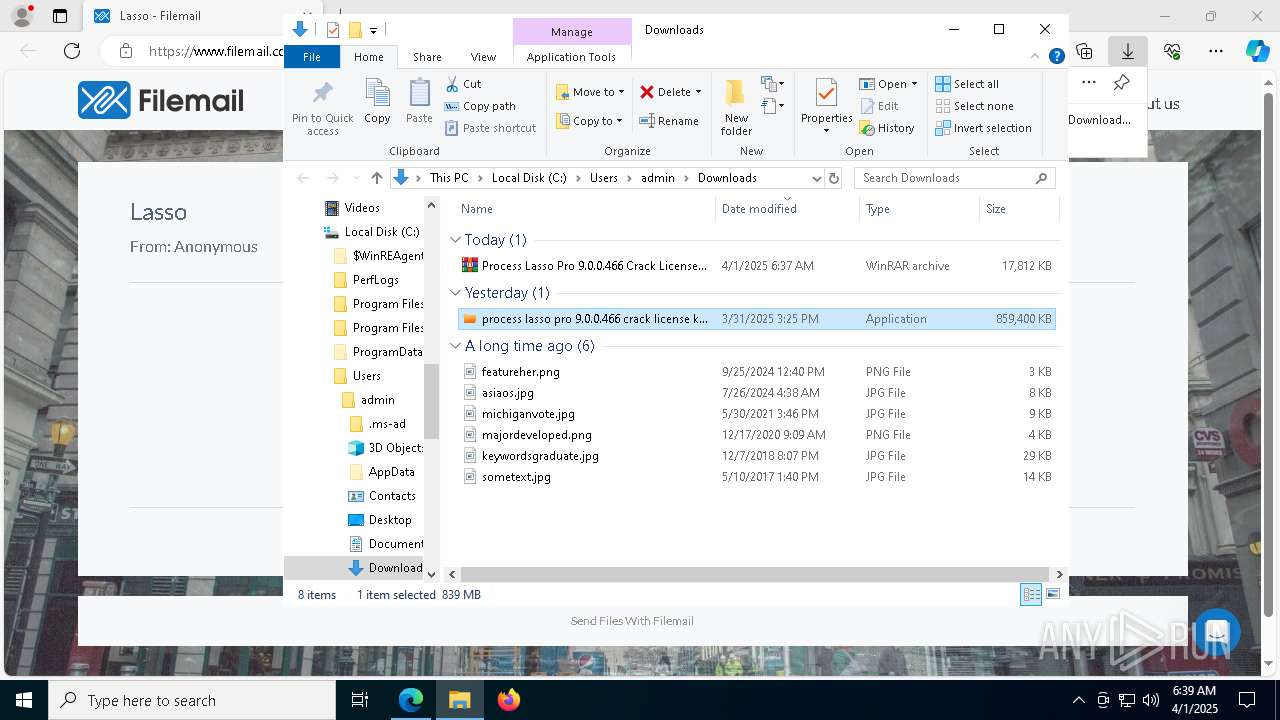
Task: Click Cut in Clipboard group
Action: [463, 84]
